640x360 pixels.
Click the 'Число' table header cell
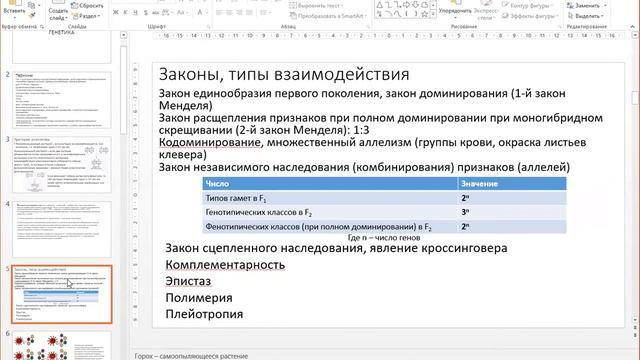click(330, 184)
